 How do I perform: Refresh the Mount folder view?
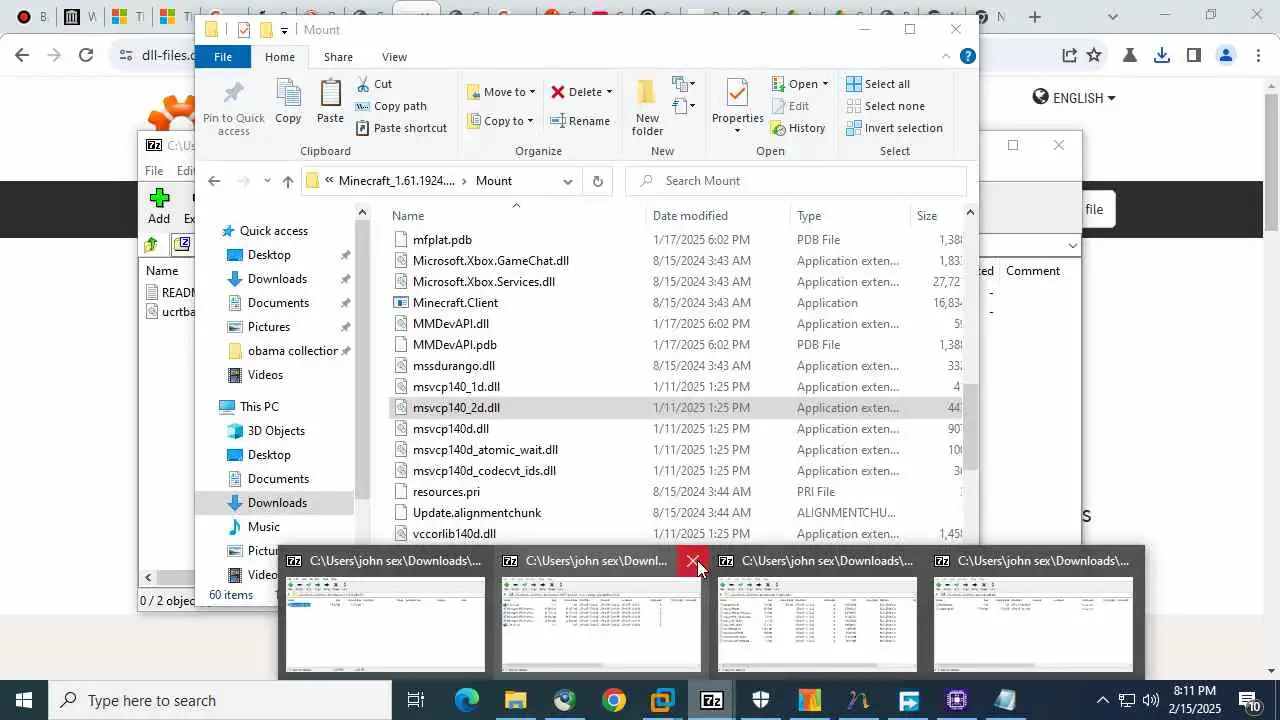(x=597, y=181)
